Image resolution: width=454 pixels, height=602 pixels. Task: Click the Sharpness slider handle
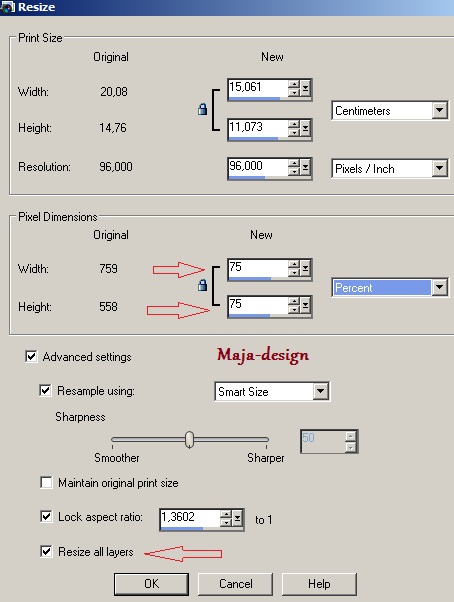point(189,440)
